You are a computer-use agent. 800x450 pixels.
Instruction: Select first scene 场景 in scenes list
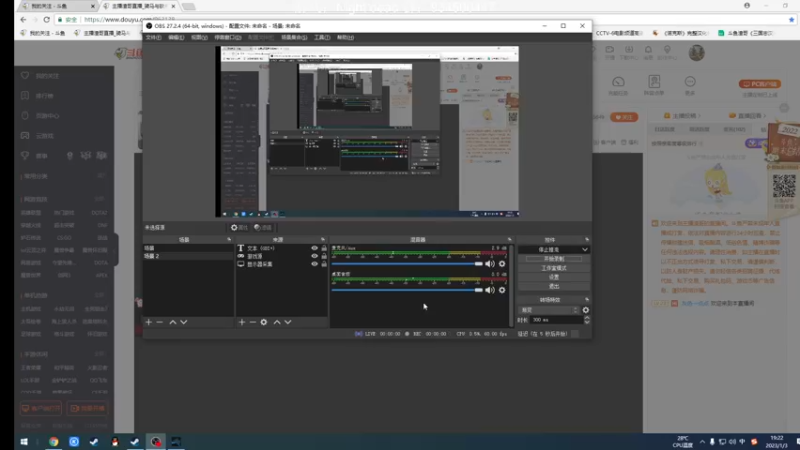click(x=188, y=248)
